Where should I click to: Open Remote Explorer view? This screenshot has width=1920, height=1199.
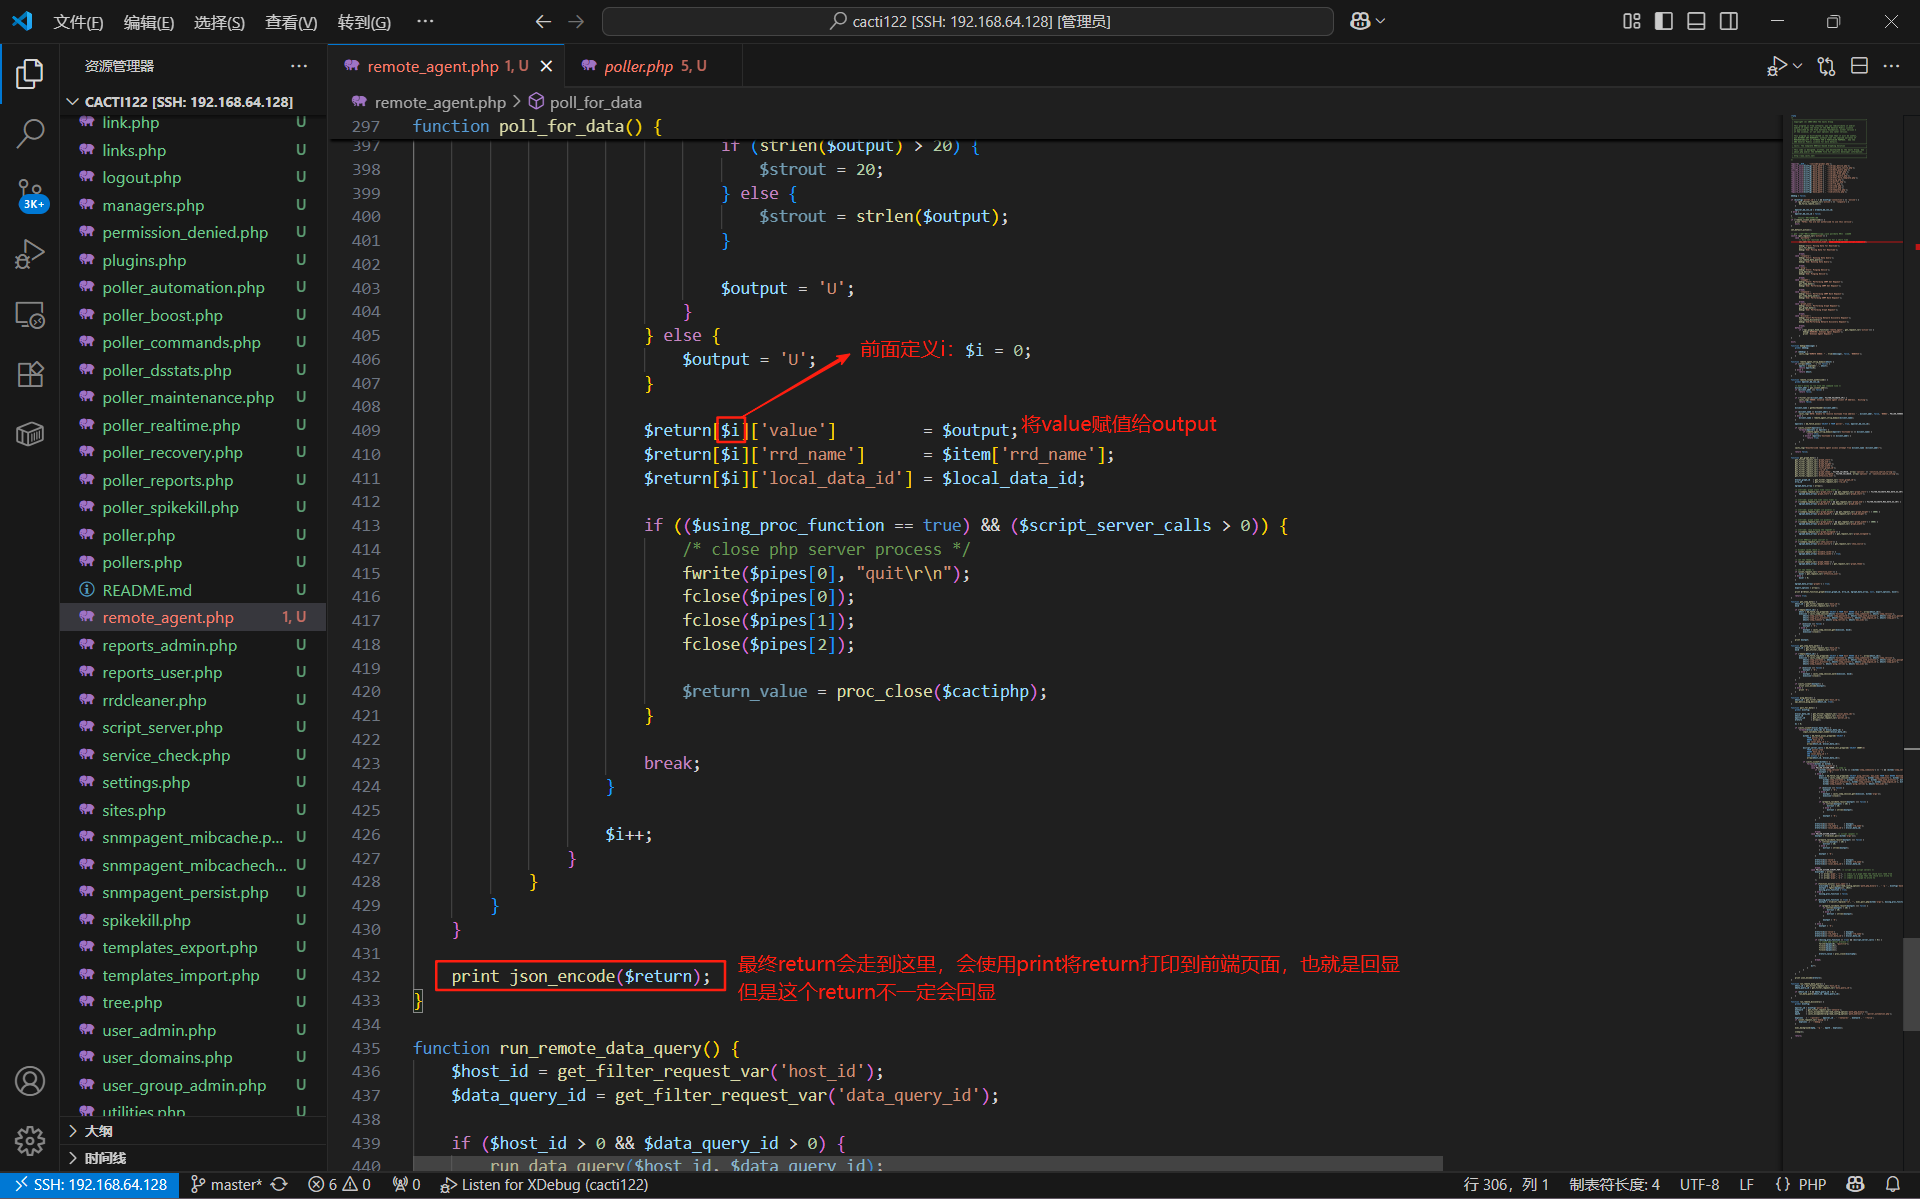point(30,315)
